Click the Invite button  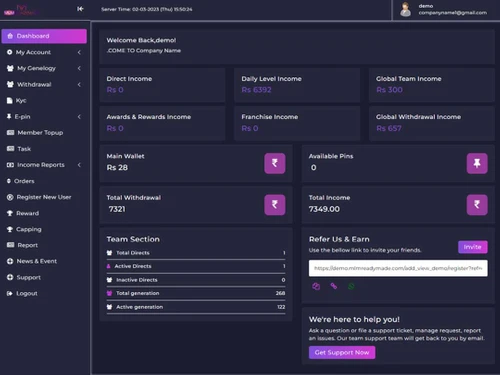tap(473, 247)
